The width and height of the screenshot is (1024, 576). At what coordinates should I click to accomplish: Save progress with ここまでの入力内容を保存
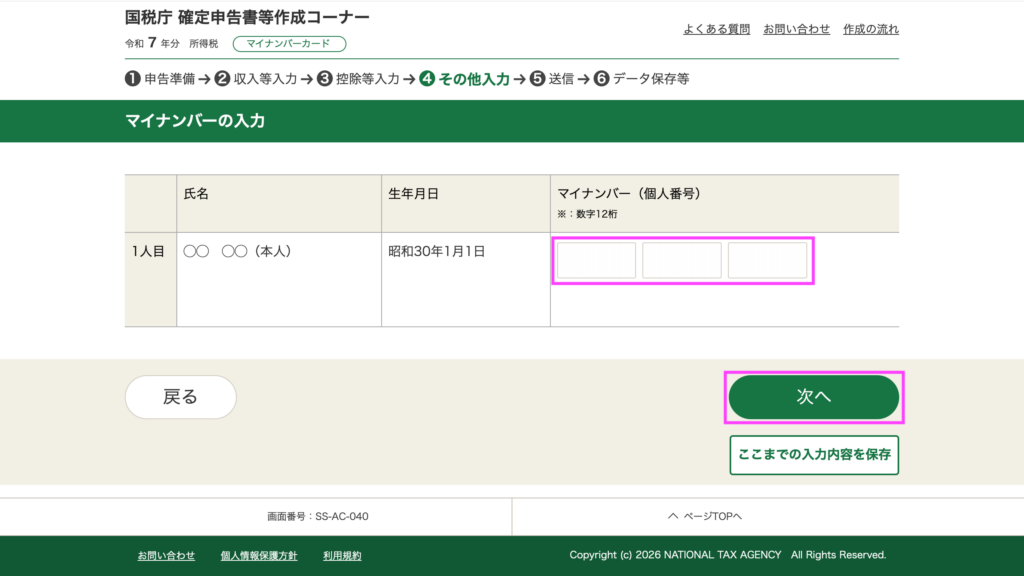813,454
